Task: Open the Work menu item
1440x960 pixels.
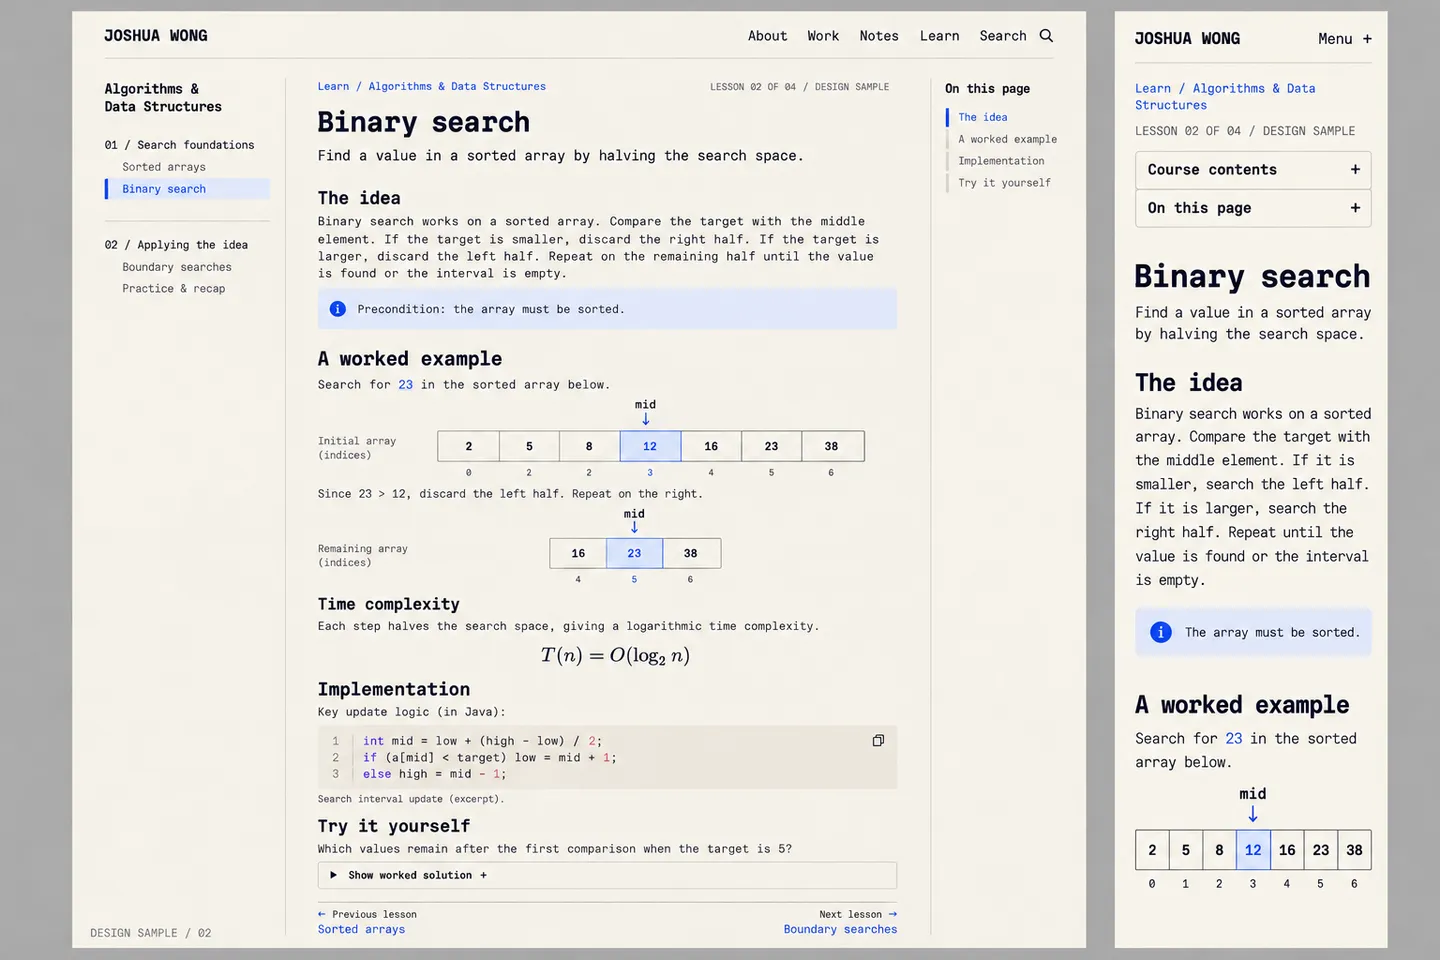Action: pyautogui.click(x=823, y=36)
